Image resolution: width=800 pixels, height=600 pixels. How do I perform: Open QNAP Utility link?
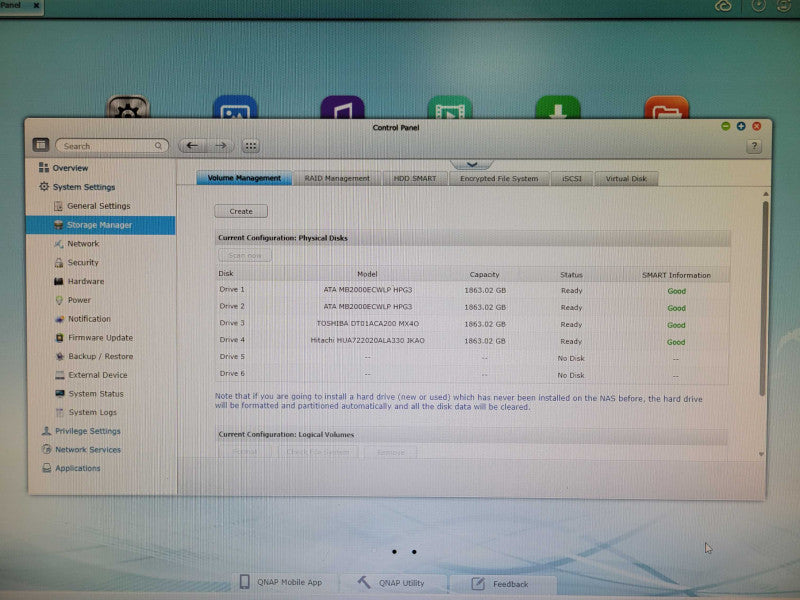[x=393, y=583]
